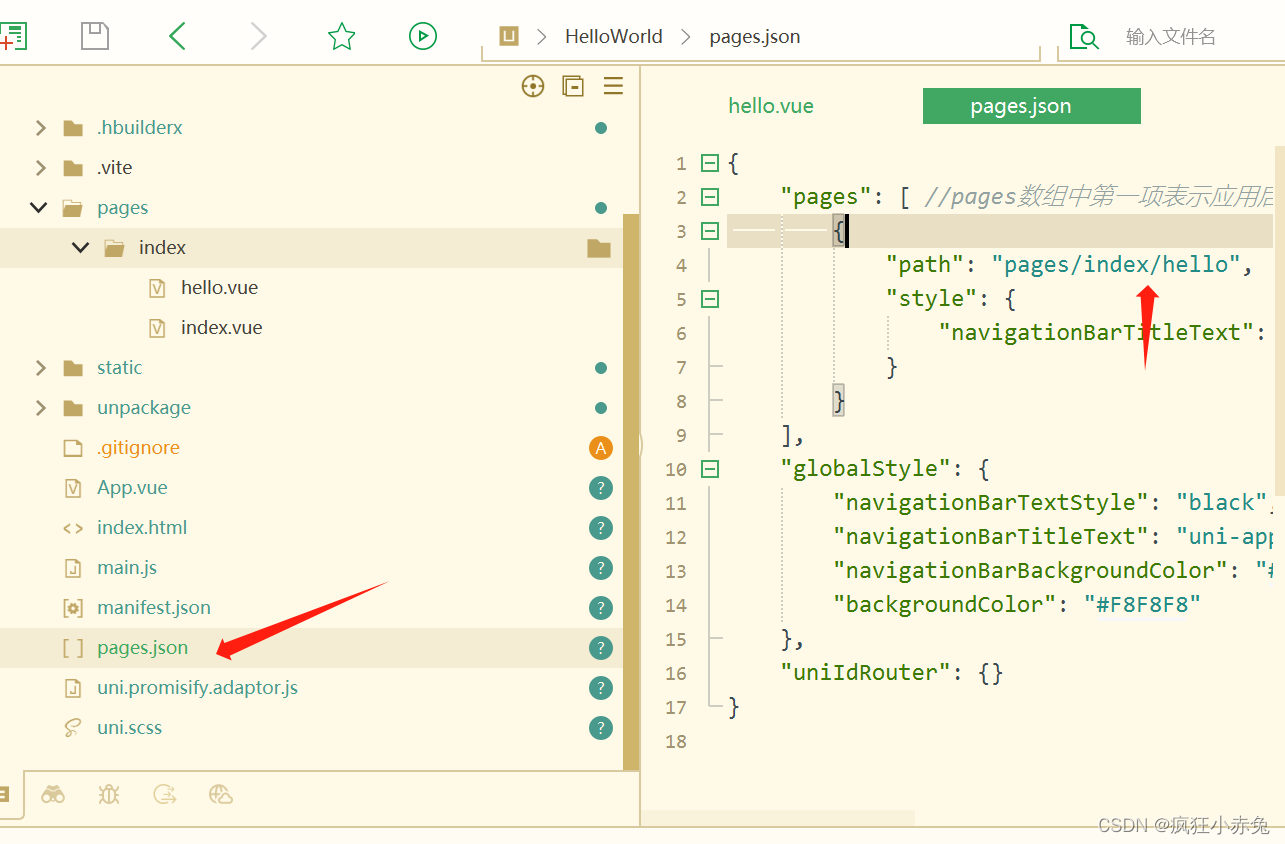
Task: Open App.vue in the file tree
Action: (x=132, y=488)
